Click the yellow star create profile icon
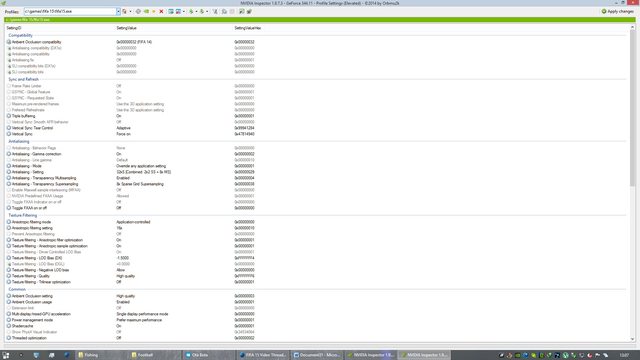640x360 pixels. point(154,11)
